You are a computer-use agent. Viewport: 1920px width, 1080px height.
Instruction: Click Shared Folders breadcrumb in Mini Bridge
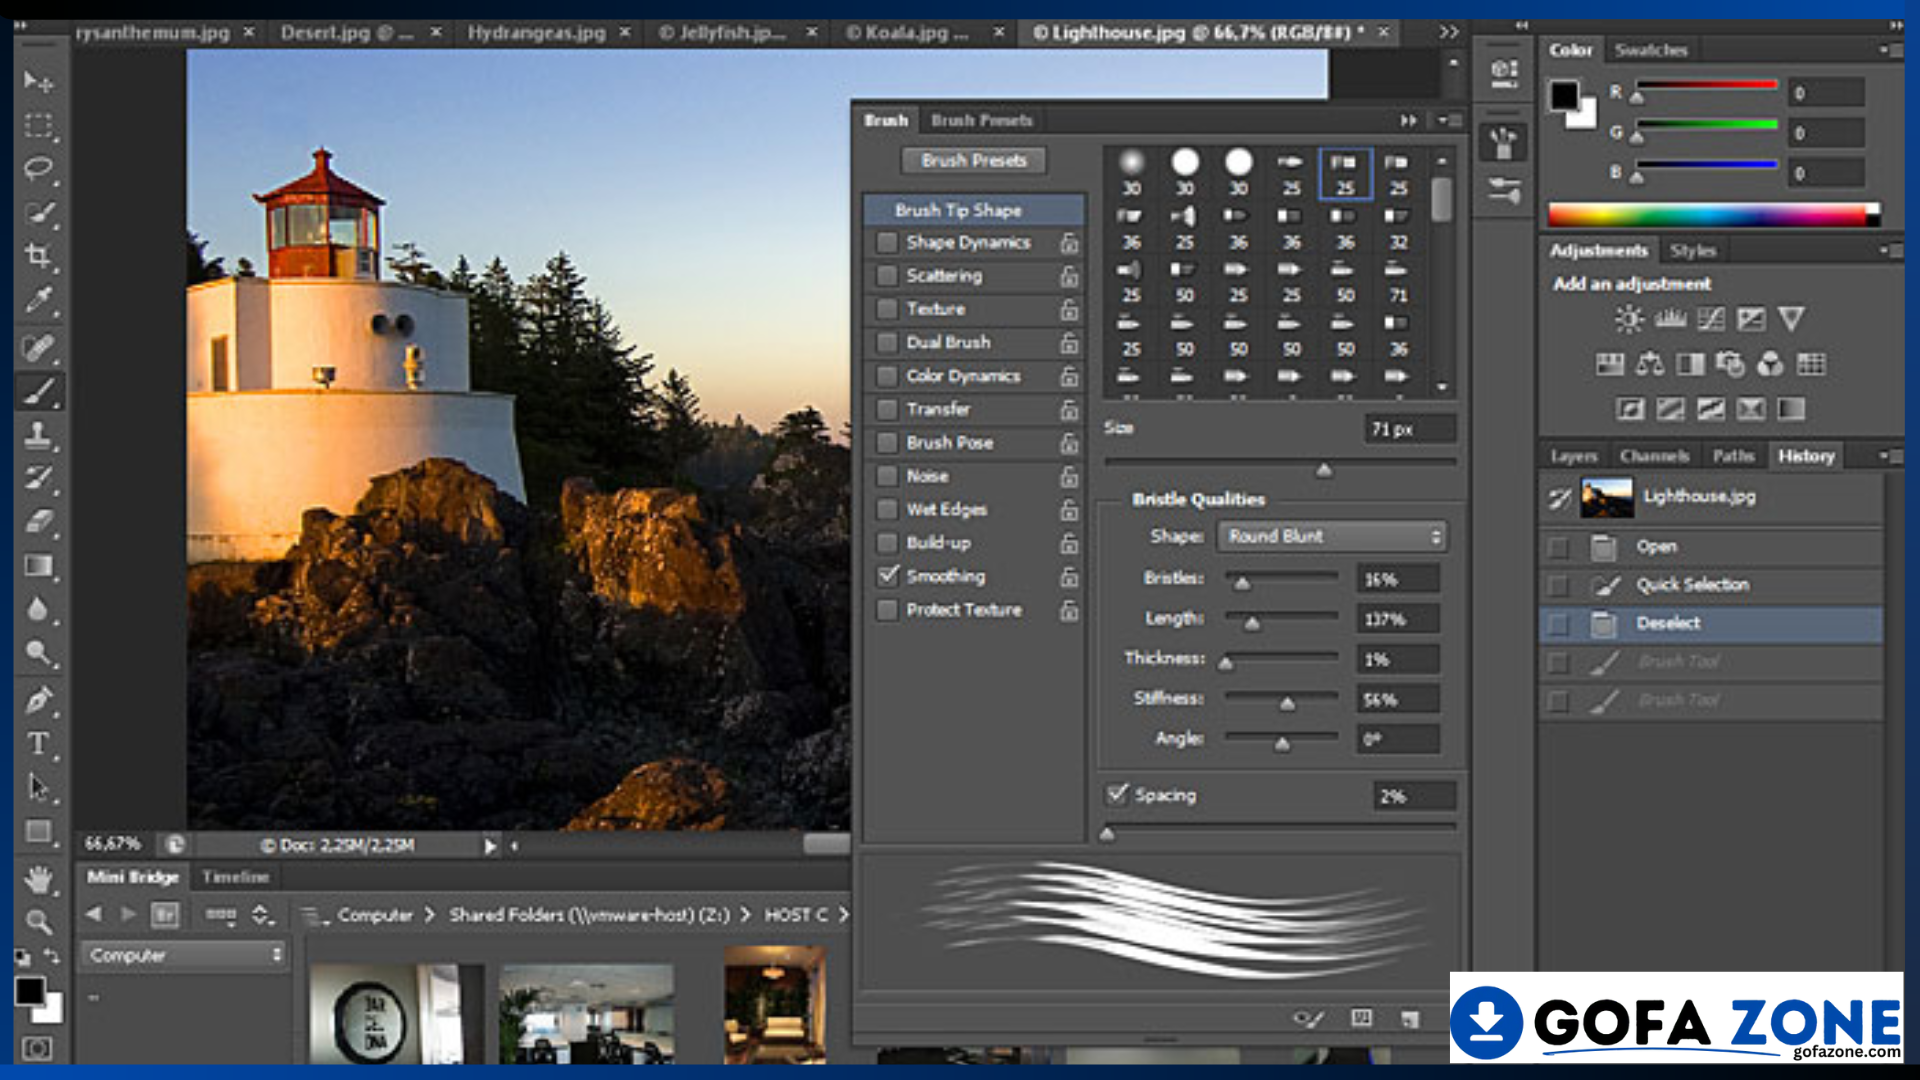click(589, 915)
